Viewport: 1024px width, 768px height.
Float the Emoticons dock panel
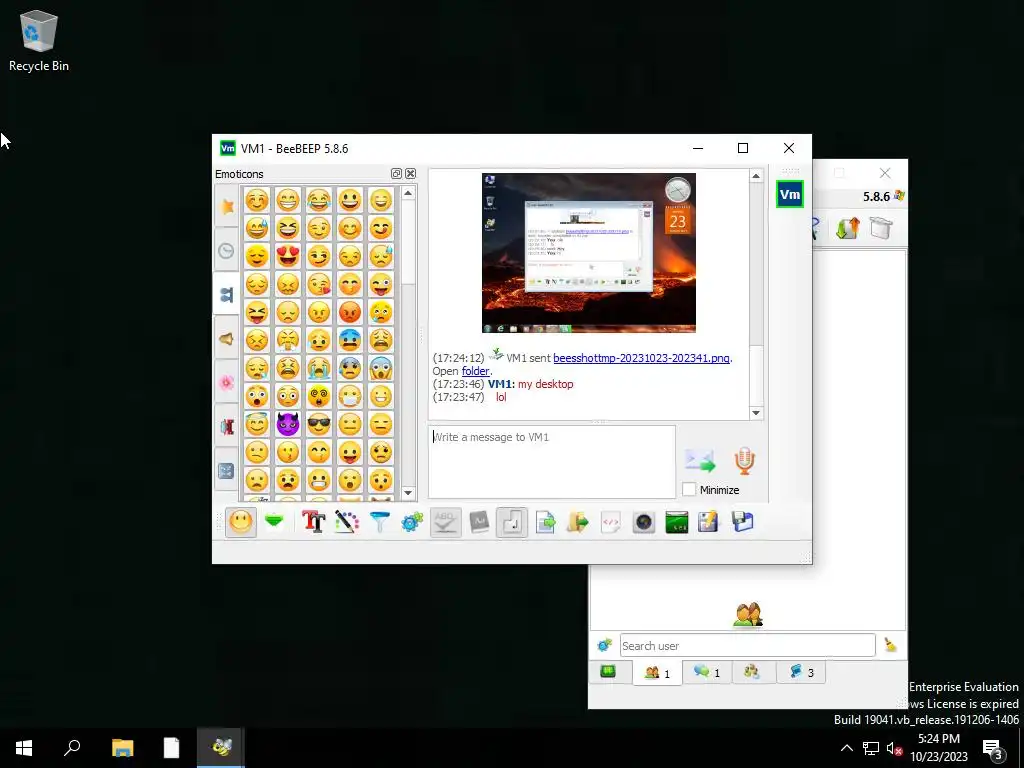pyautogui.click(x=396, y=173)
